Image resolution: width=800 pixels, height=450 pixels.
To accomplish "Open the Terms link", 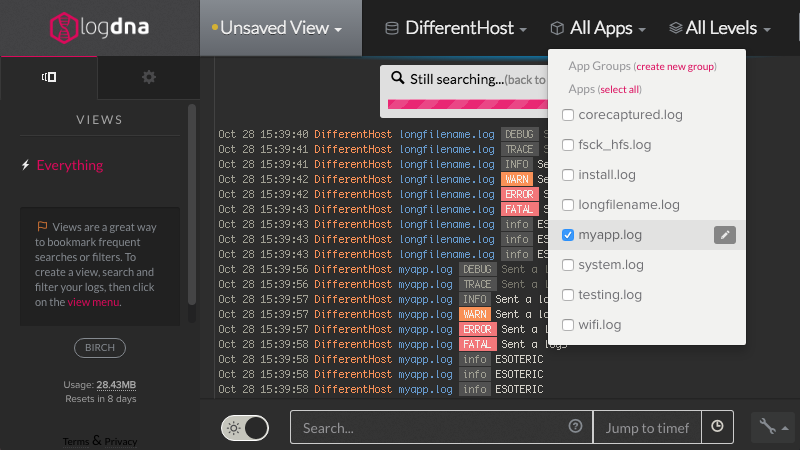I will pyautogui.click(x=76, y=441).
